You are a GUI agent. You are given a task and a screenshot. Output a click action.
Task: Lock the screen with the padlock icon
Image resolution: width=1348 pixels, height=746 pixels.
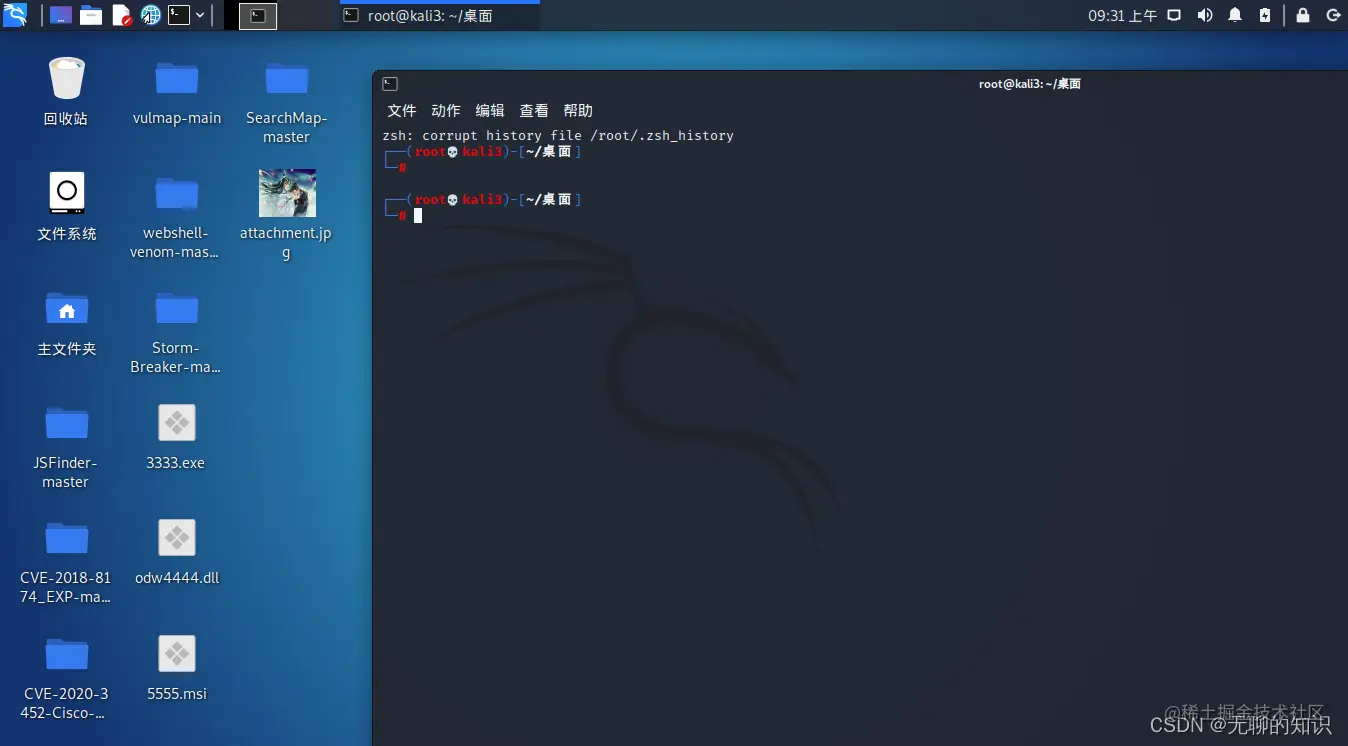click(x=1303, y=15)
